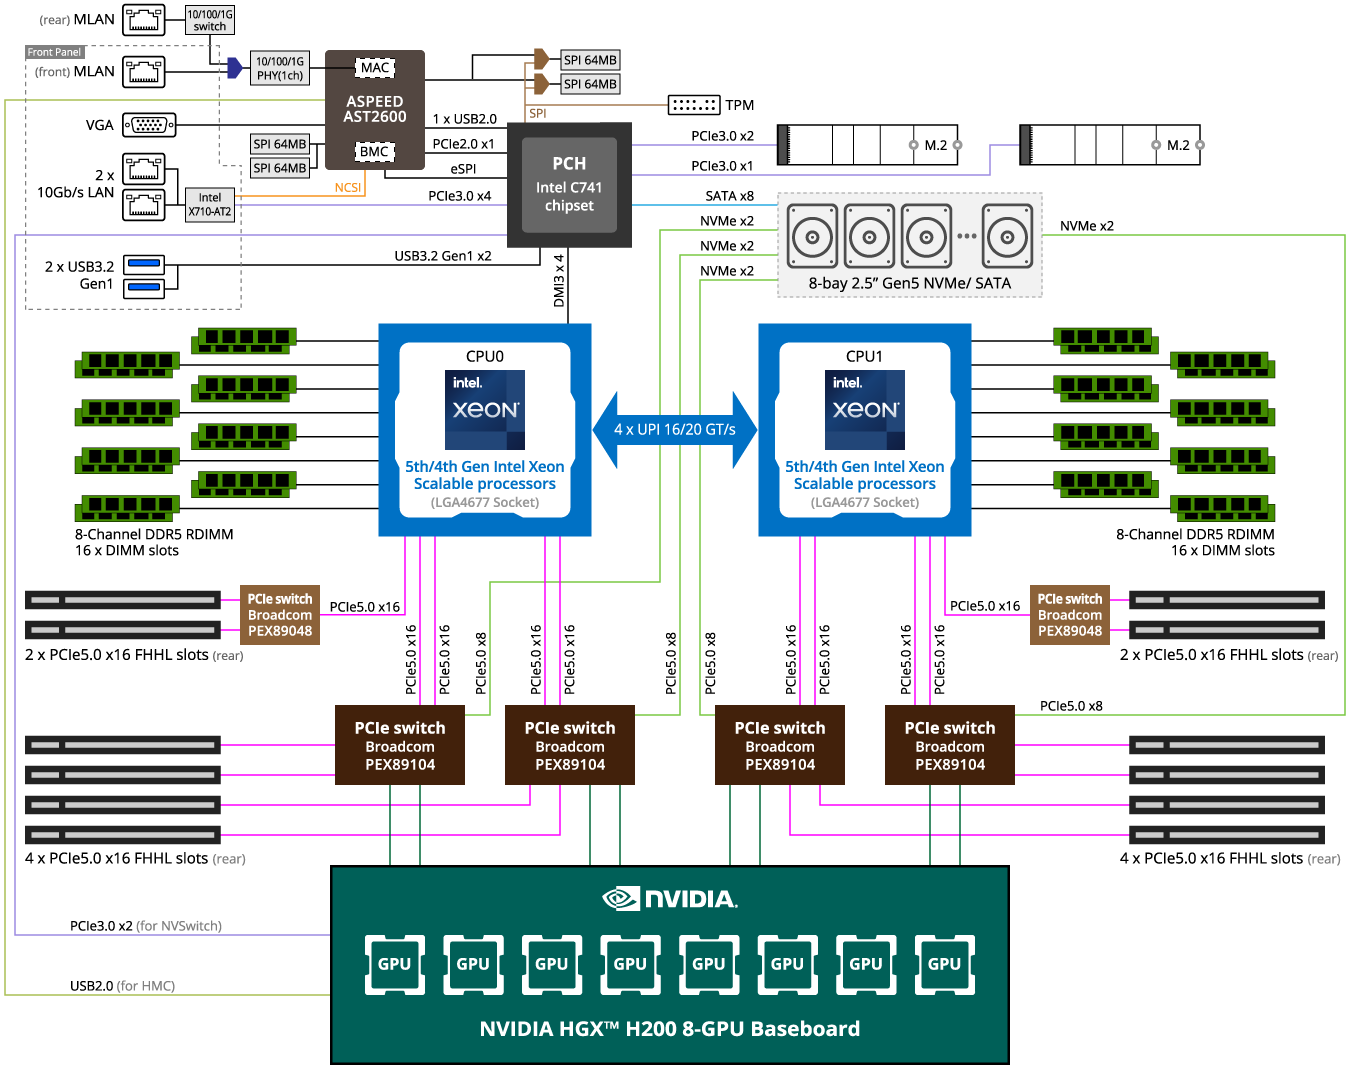Click the fourth PEX89104 PCIe switch from left

[950, 745]
